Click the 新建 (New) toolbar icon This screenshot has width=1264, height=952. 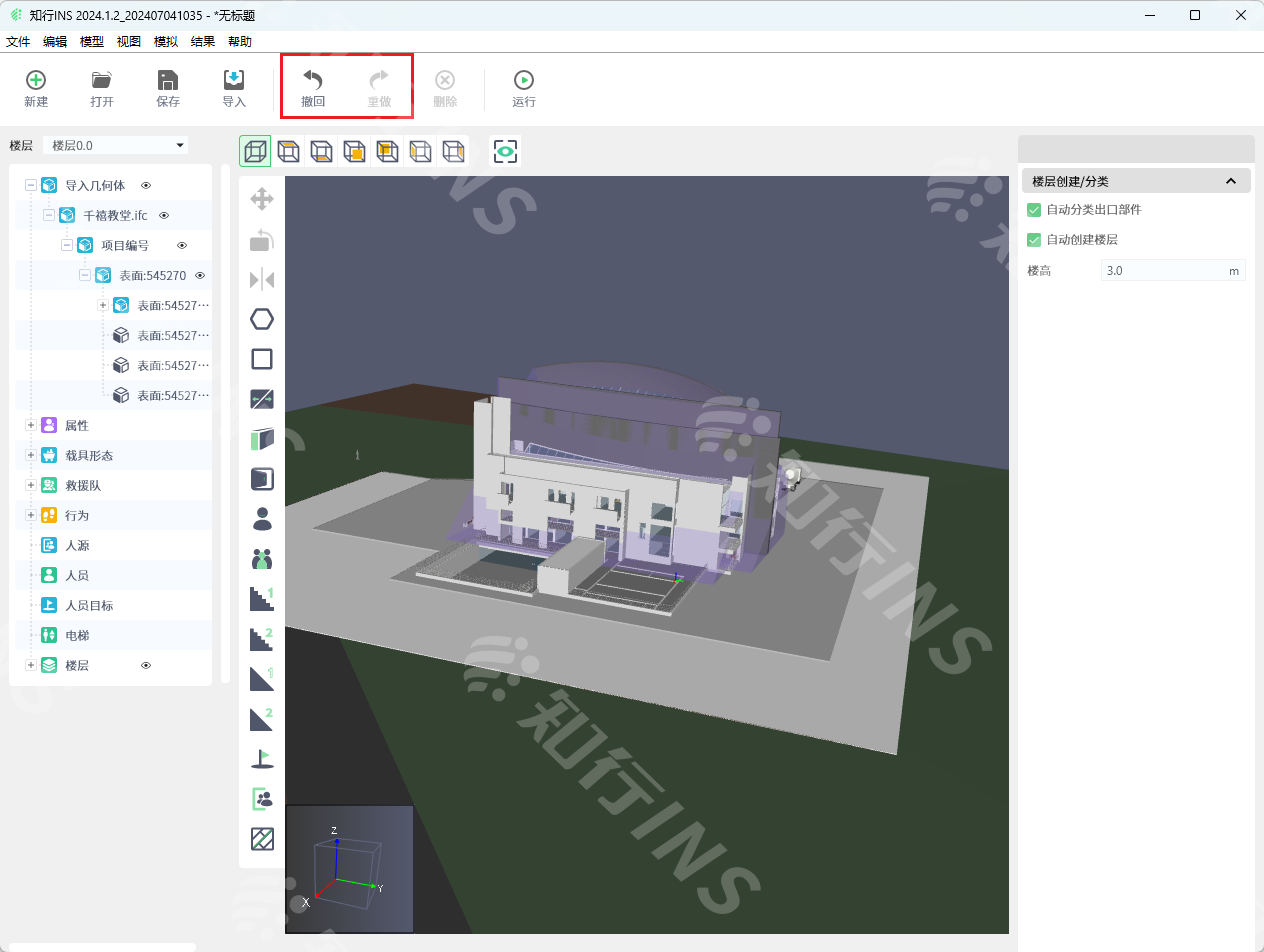coord(36,81)
